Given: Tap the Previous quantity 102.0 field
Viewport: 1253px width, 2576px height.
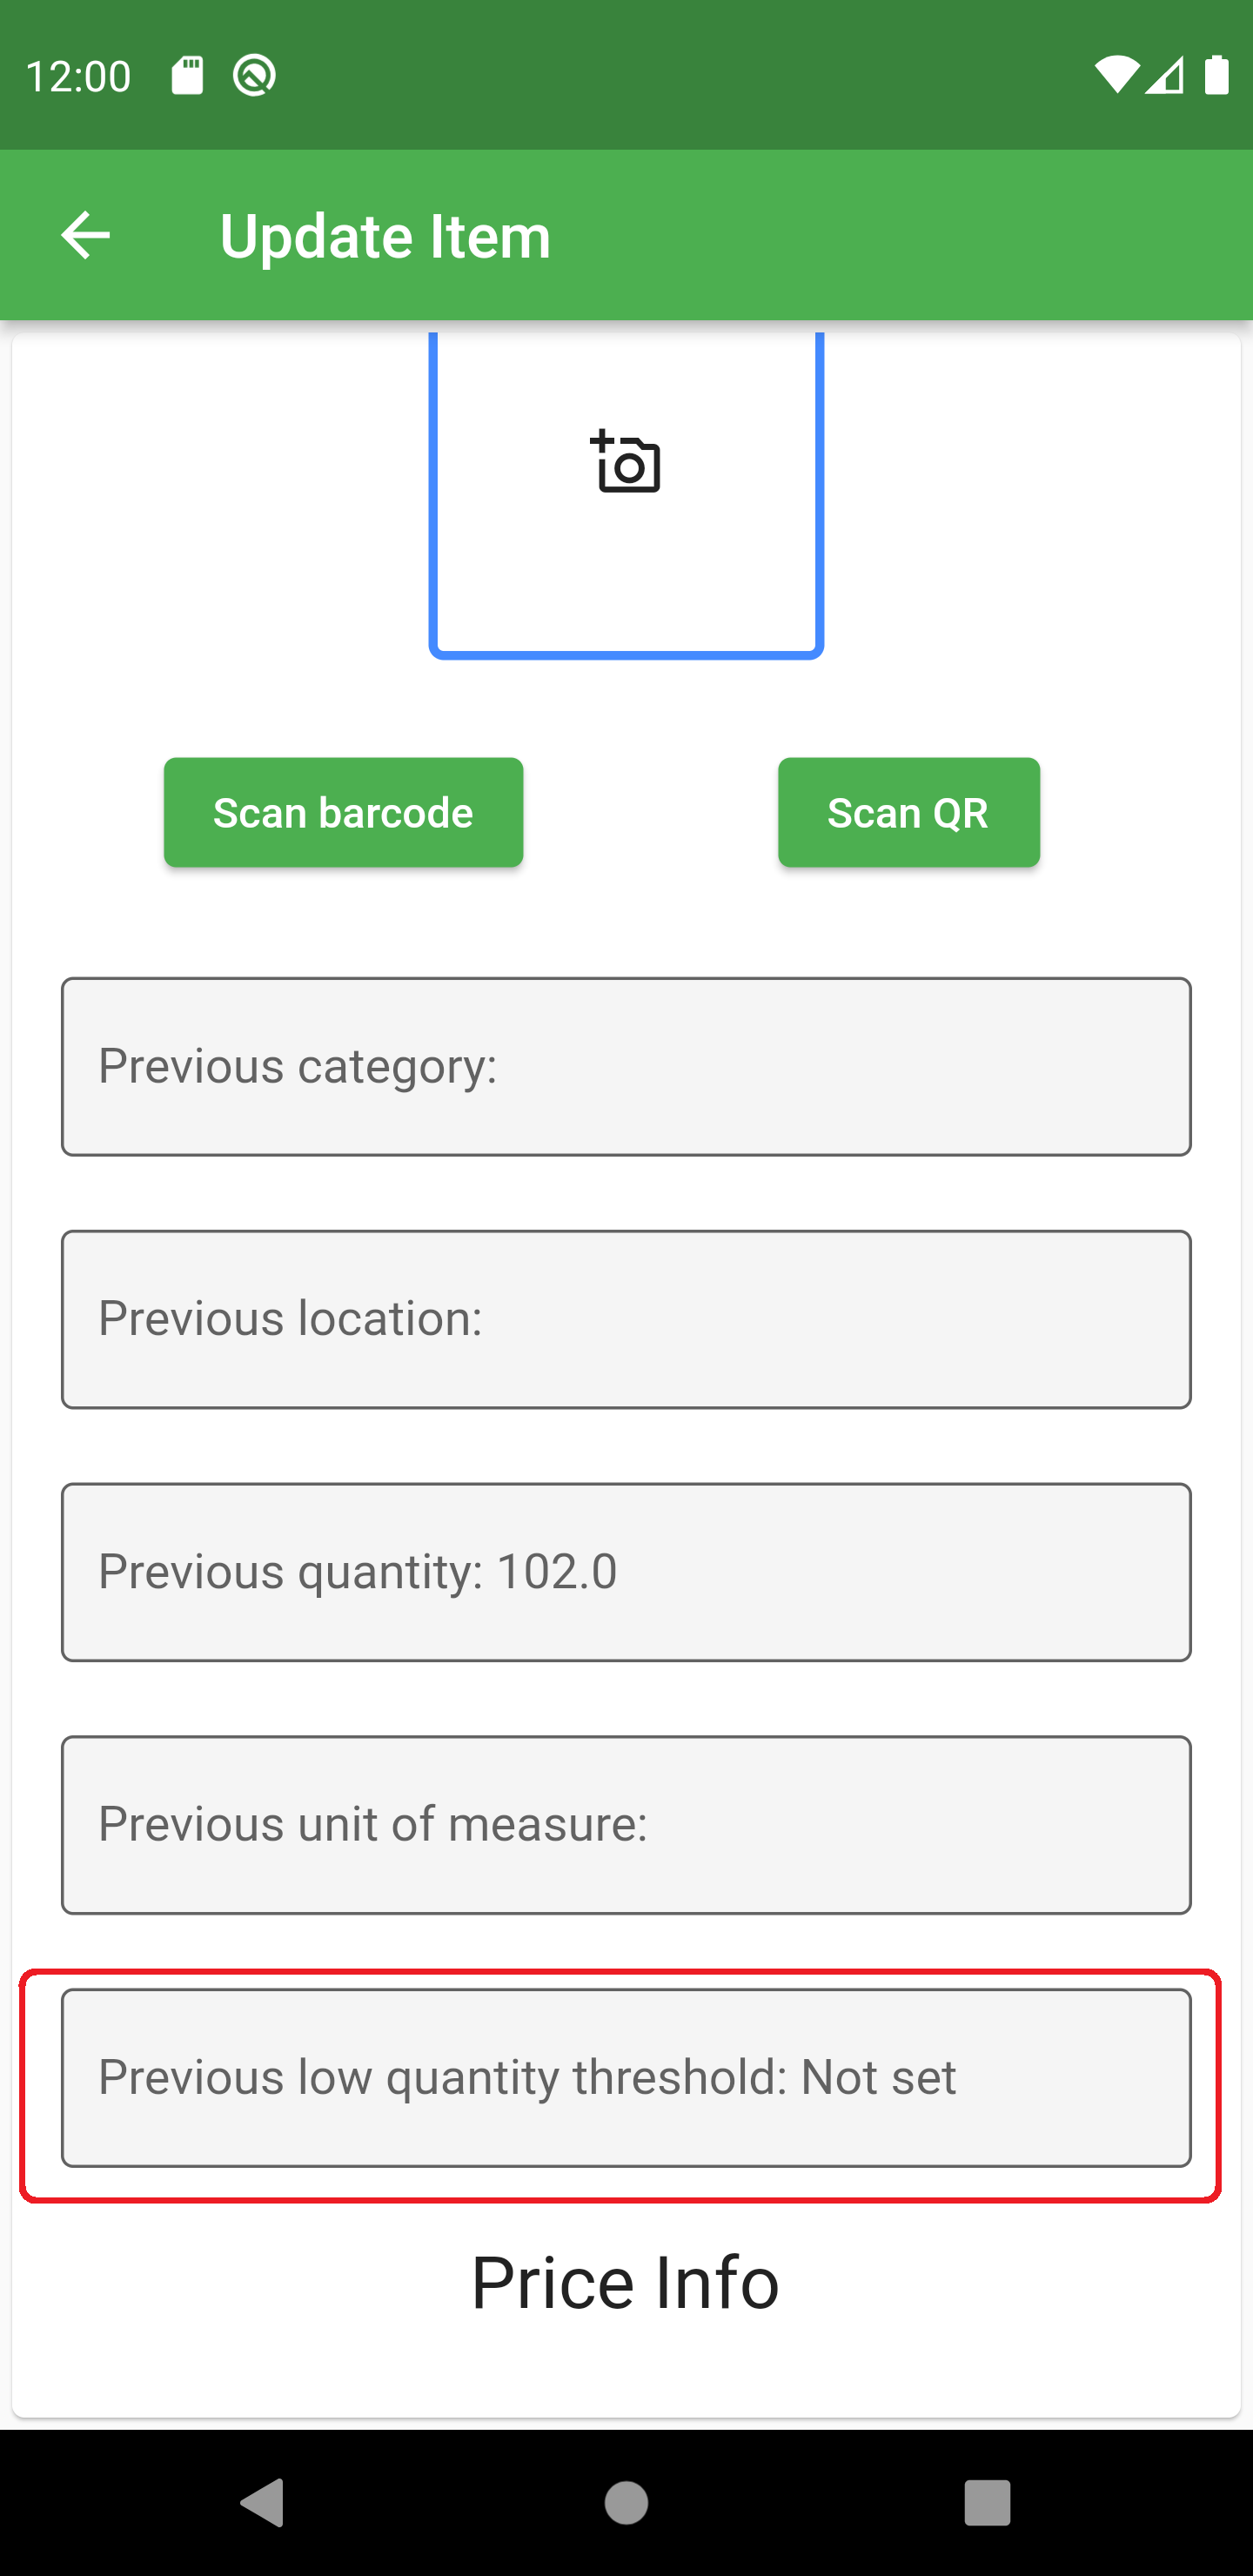Looking at the screenshot, I should point(626,1572).
